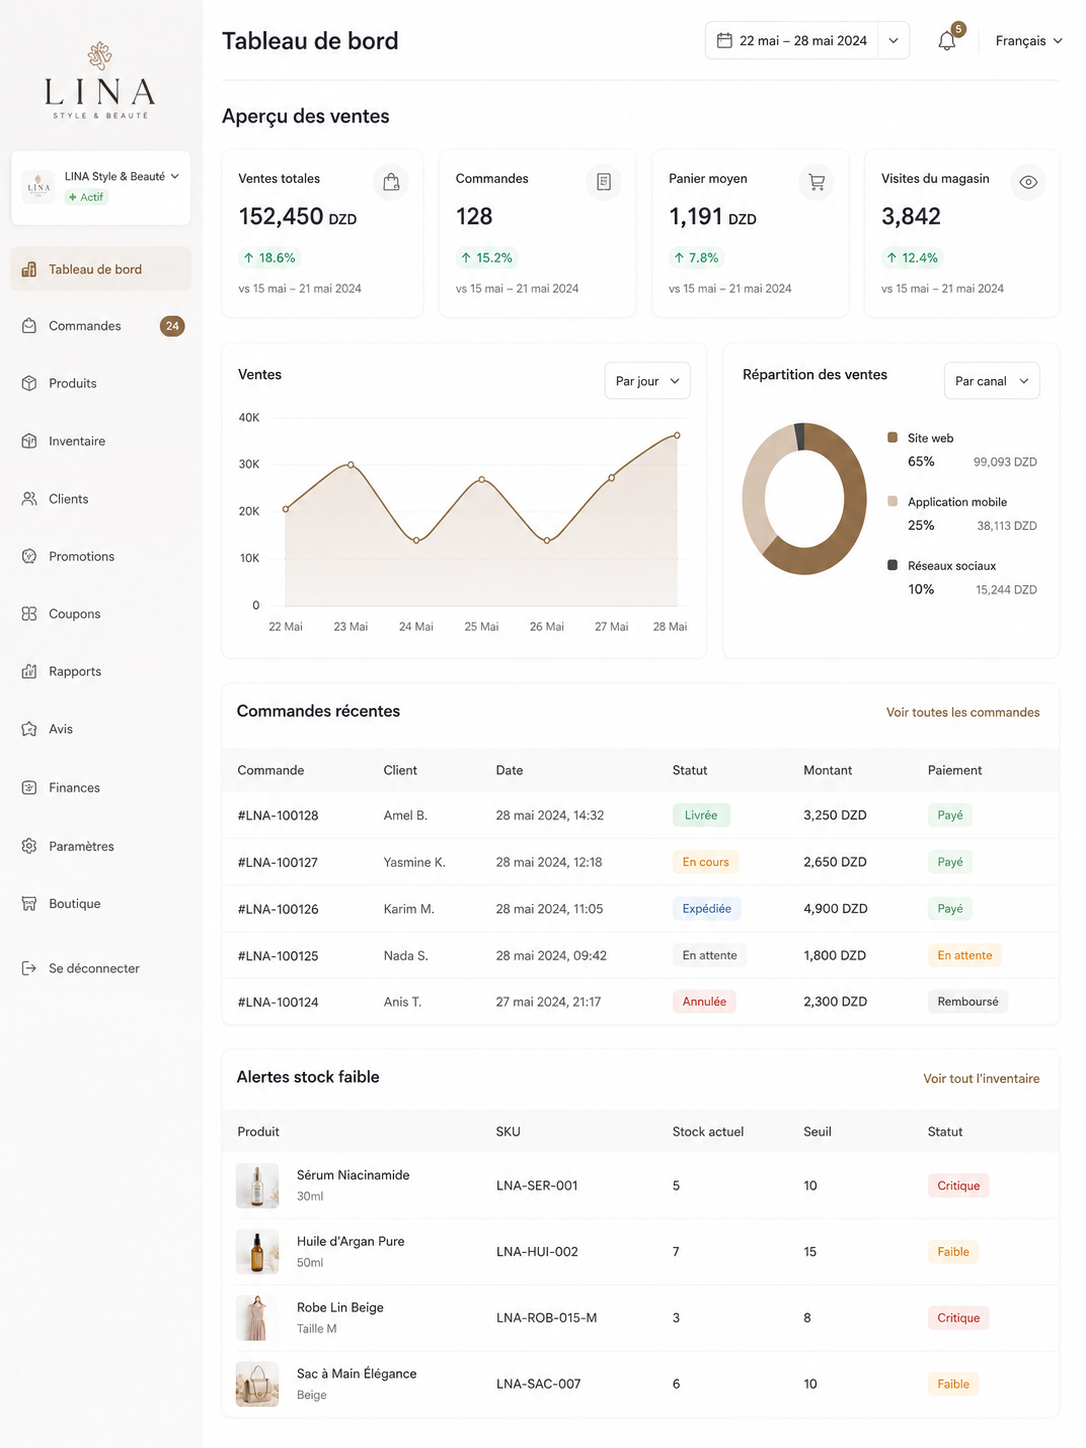
Task: Click the Promotions sidebar icon
Action: pos(29,556)
